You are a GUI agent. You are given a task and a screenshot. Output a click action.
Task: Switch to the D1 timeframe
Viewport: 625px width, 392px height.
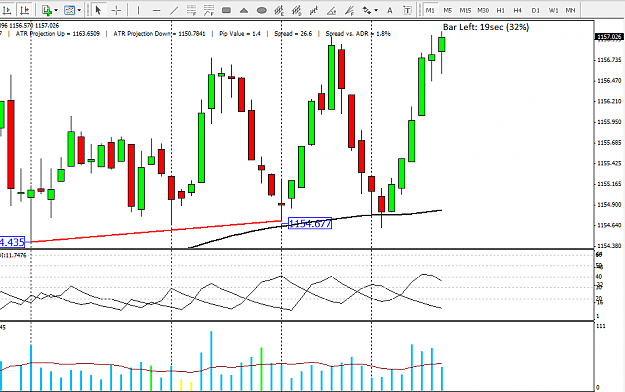click(535, 10)
